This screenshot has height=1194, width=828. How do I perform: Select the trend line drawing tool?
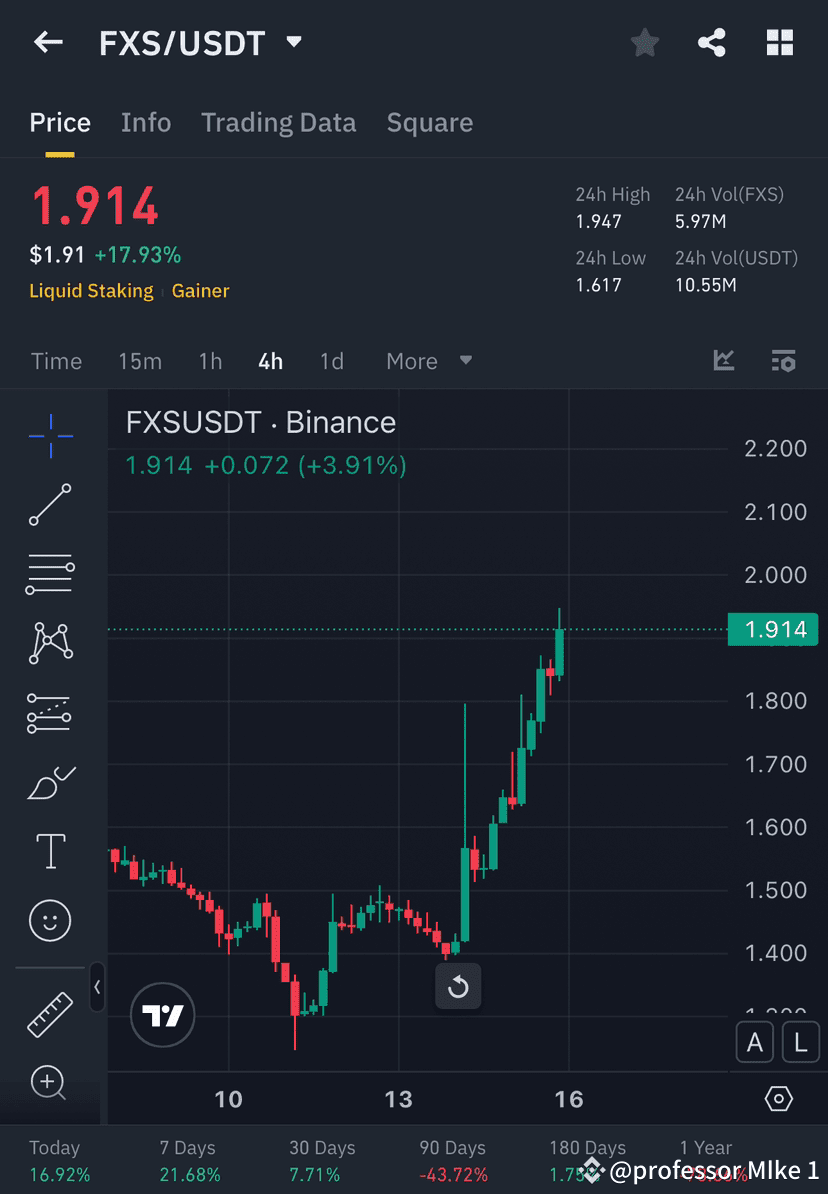50,505
